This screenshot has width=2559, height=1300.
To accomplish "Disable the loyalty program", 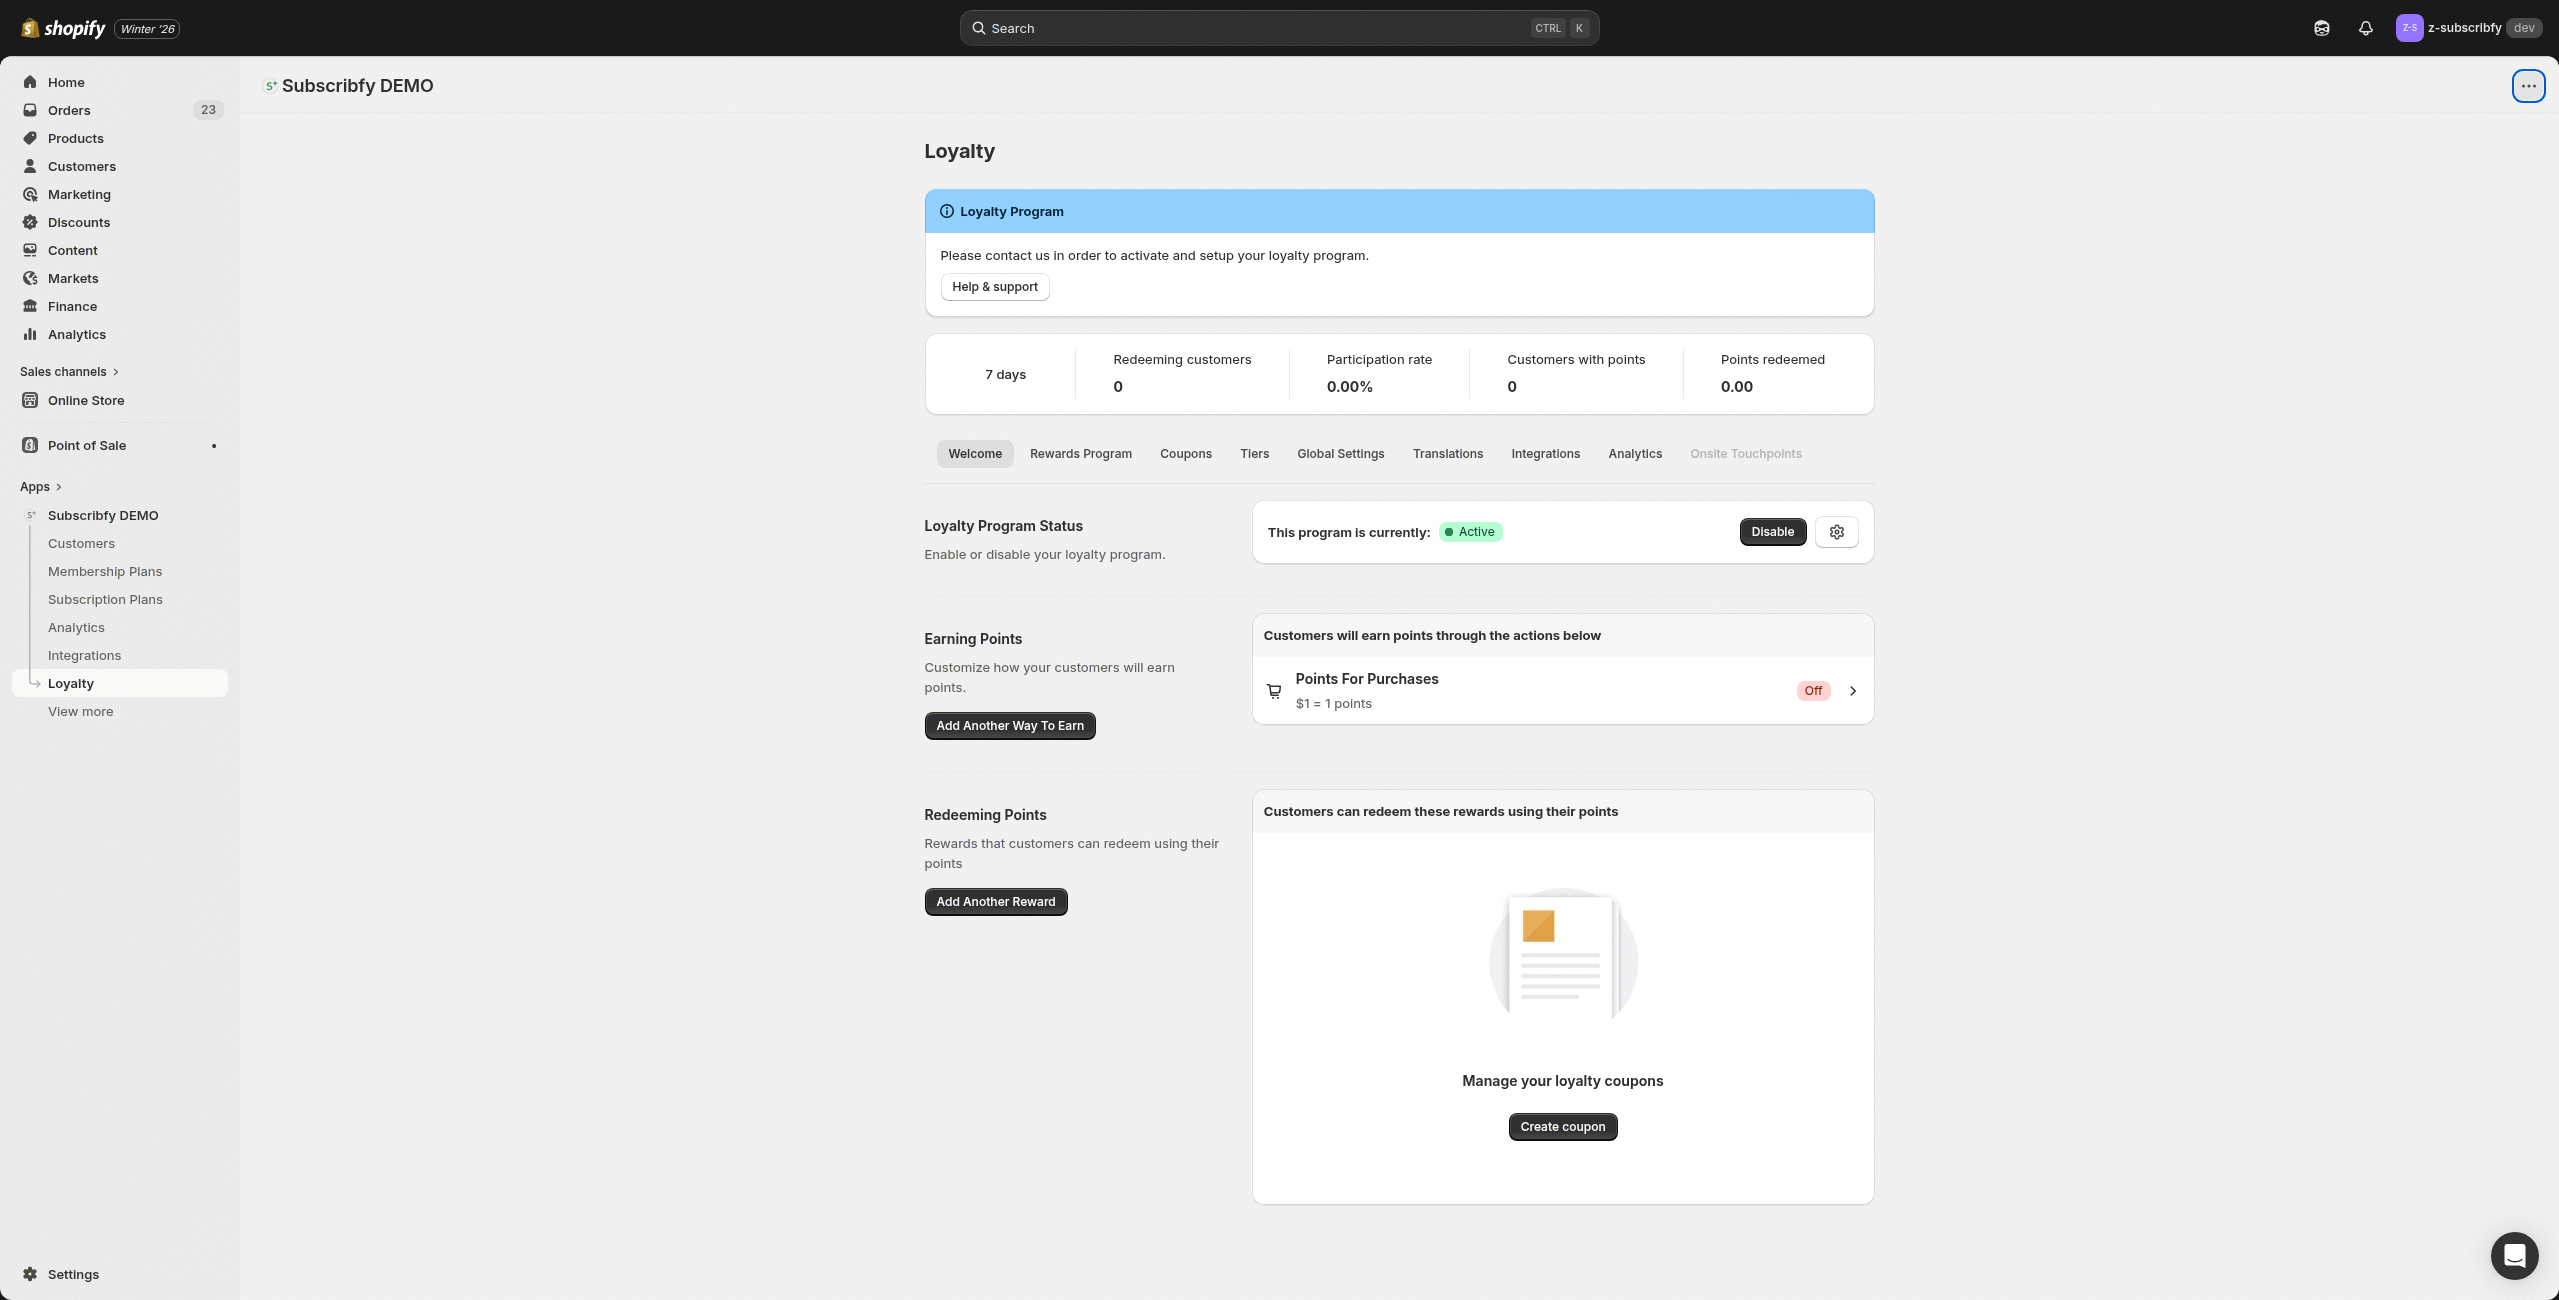I will coord(1772,532).
